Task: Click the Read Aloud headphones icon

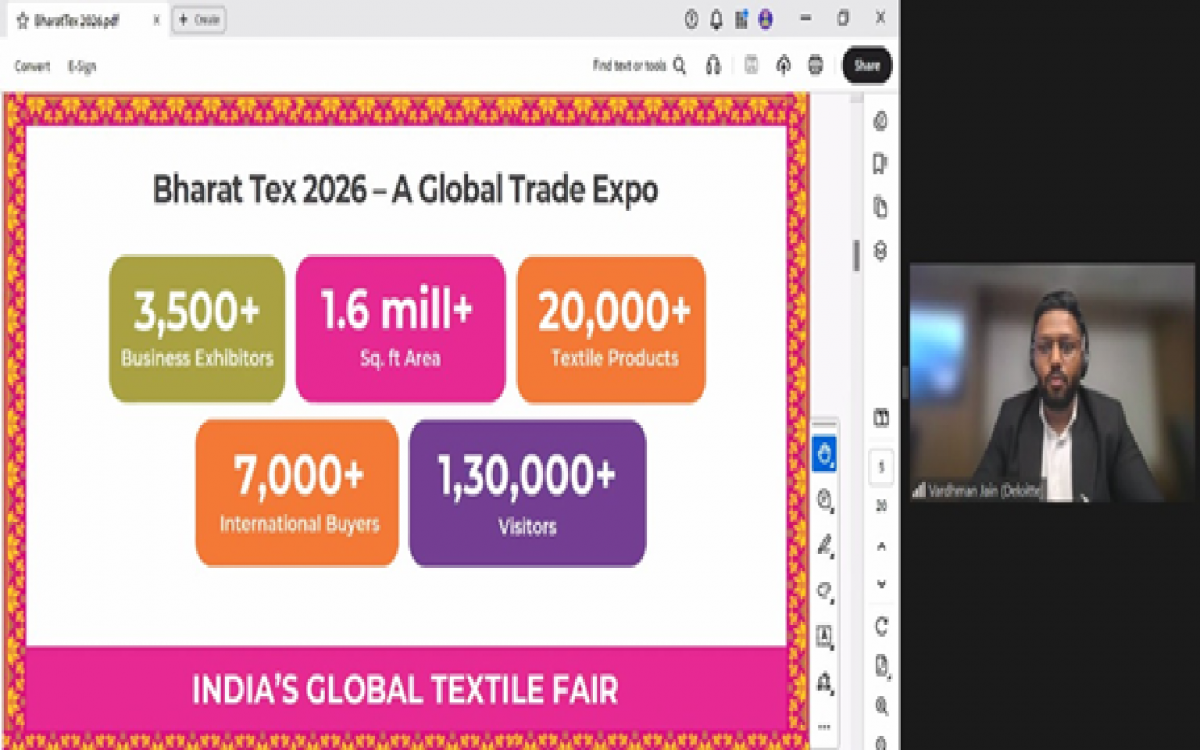Action: point(712,65)
